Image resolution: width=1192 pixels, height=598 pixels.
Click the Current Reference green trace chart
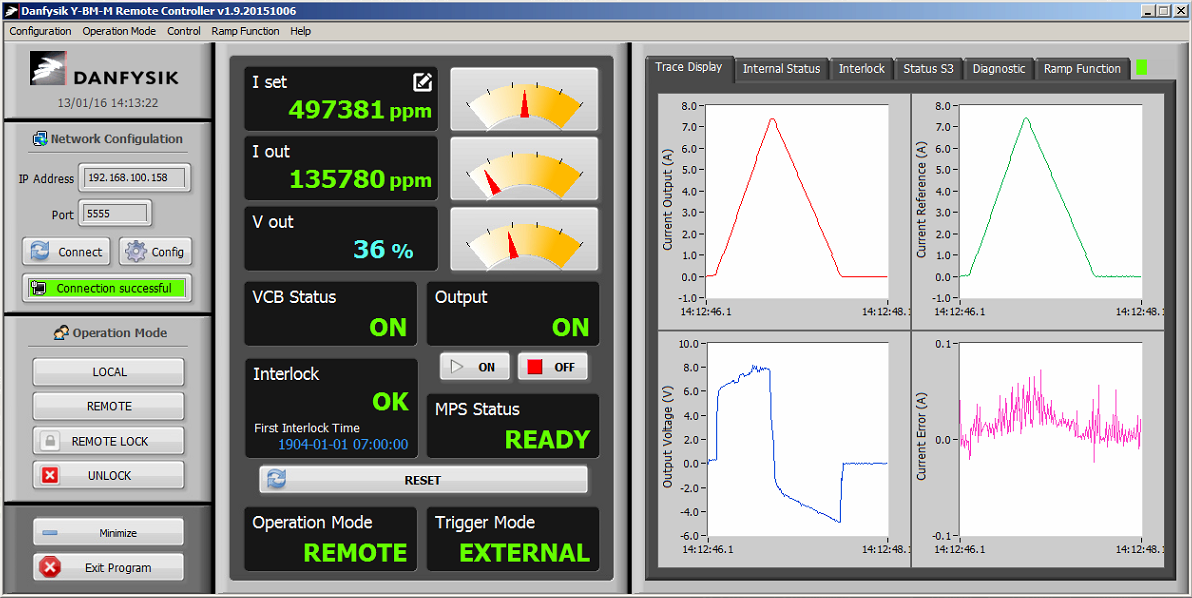[1050, 201]
